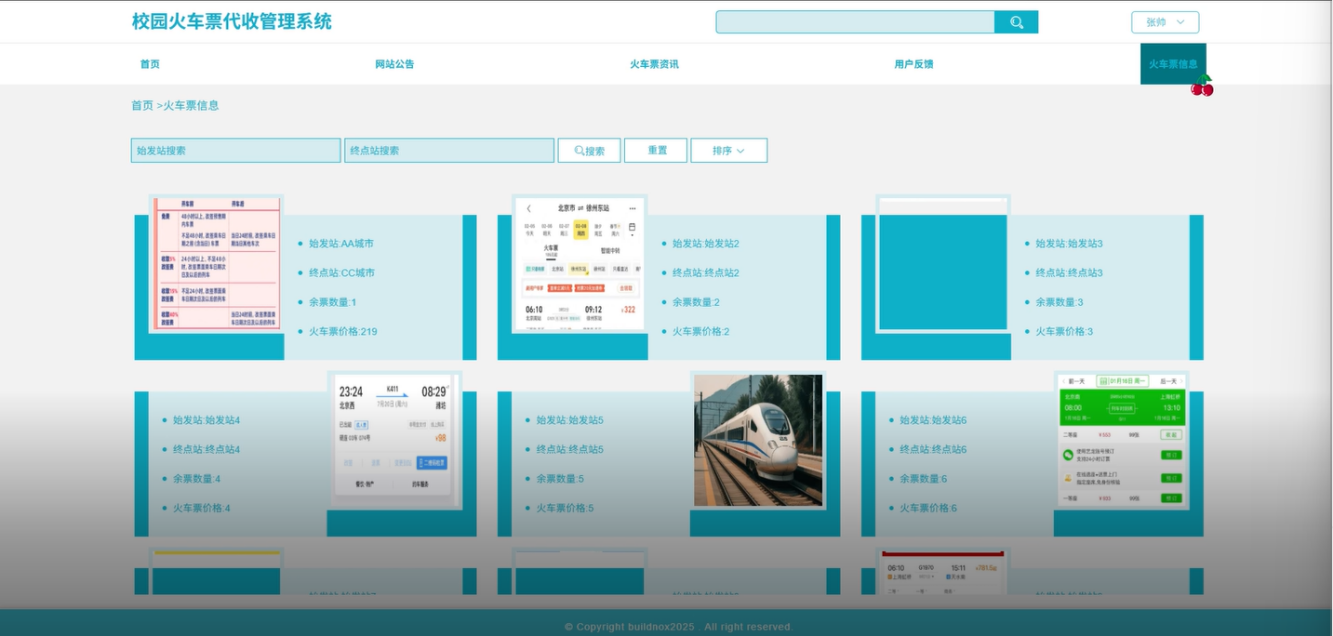Viewport: 1333px width, 636px height.
Task: Open the 排序 sort dropdown
Action: pos(729,151)
